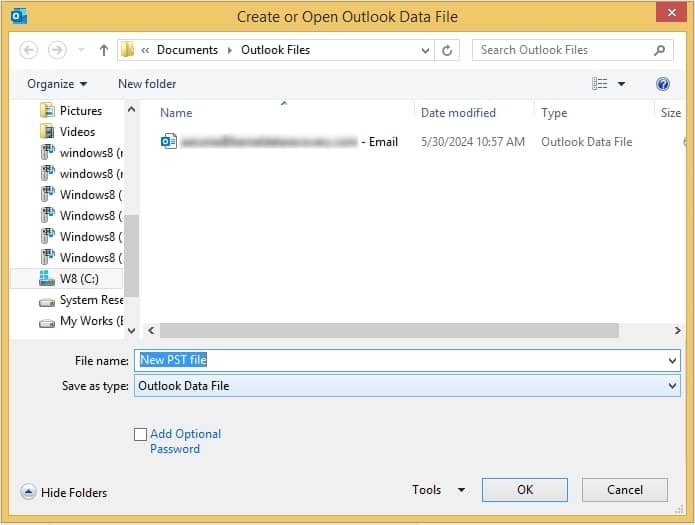This screenshot has height=525, width=695.
Task: Sort by Size column
Action: point(670,113)
